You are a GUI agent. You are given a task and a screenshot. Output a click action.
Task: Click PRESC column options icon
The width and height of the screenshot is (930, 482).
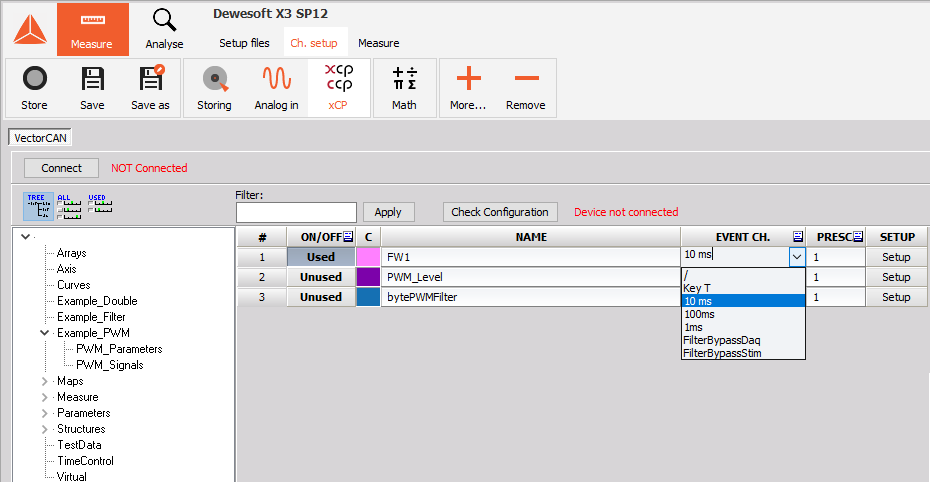point(858,237)
